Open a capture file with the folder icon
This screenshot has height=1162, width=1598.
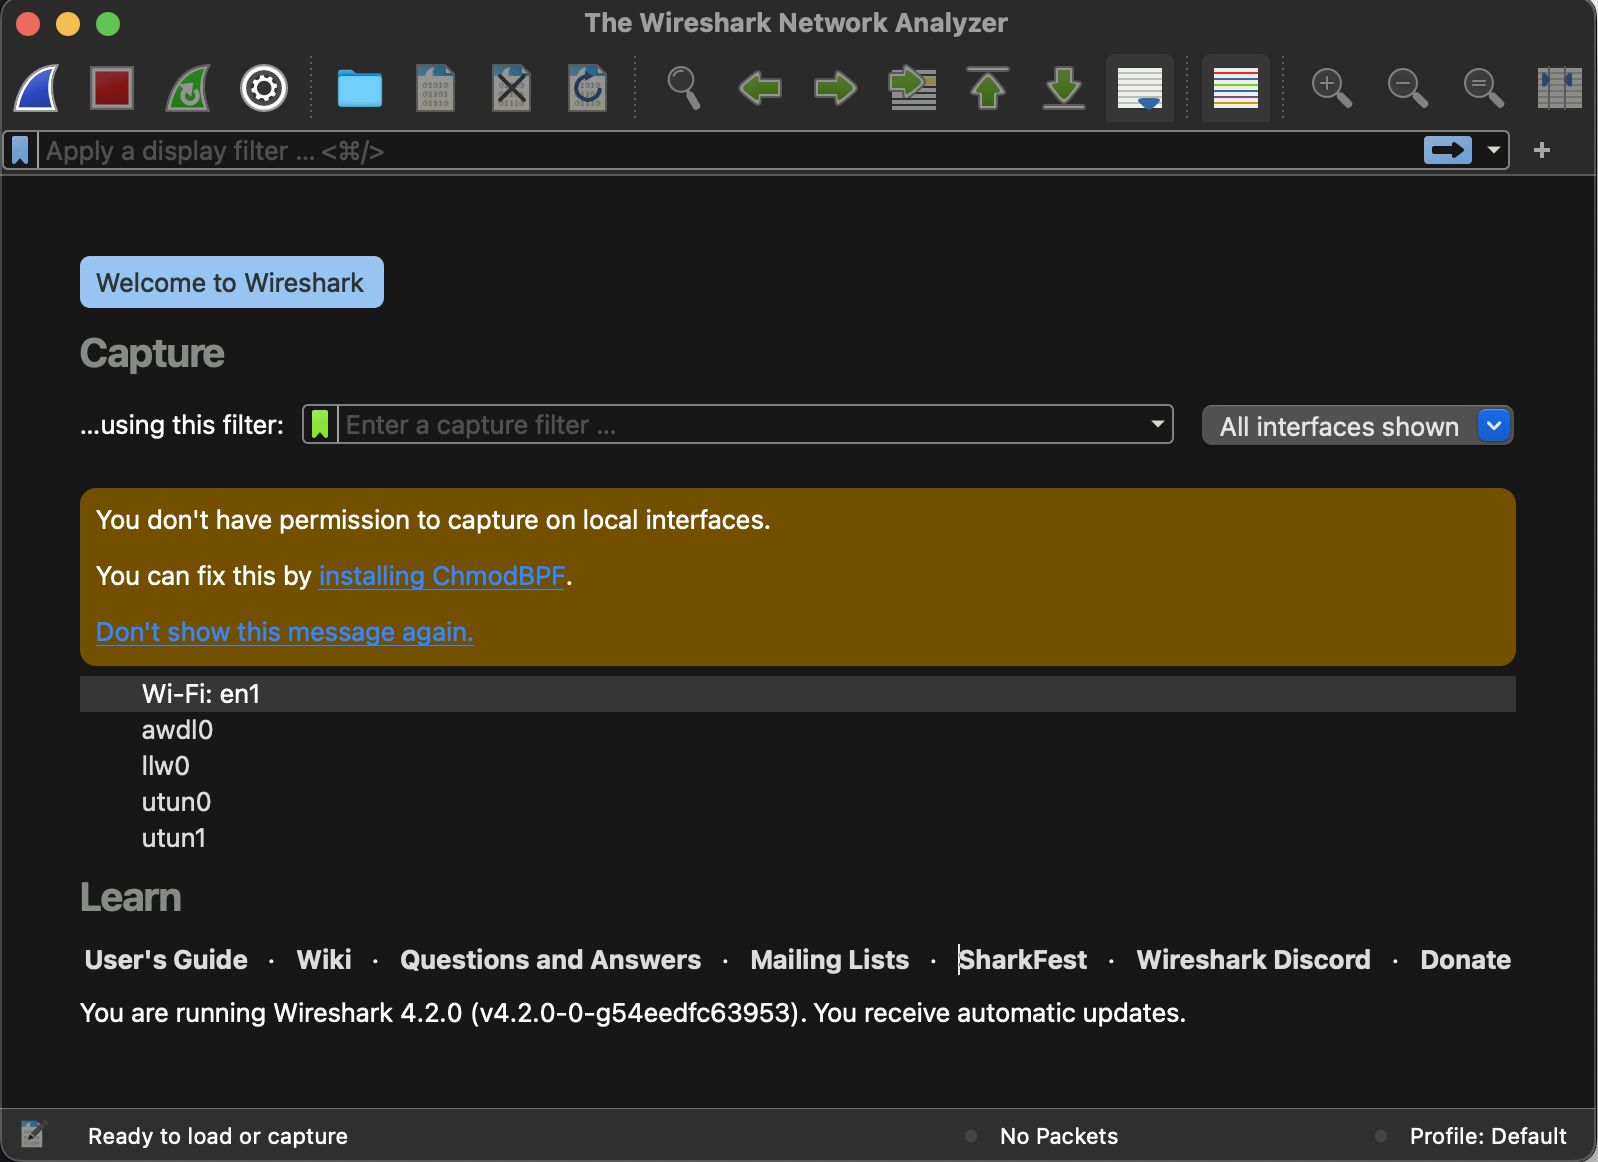(360, 88)
